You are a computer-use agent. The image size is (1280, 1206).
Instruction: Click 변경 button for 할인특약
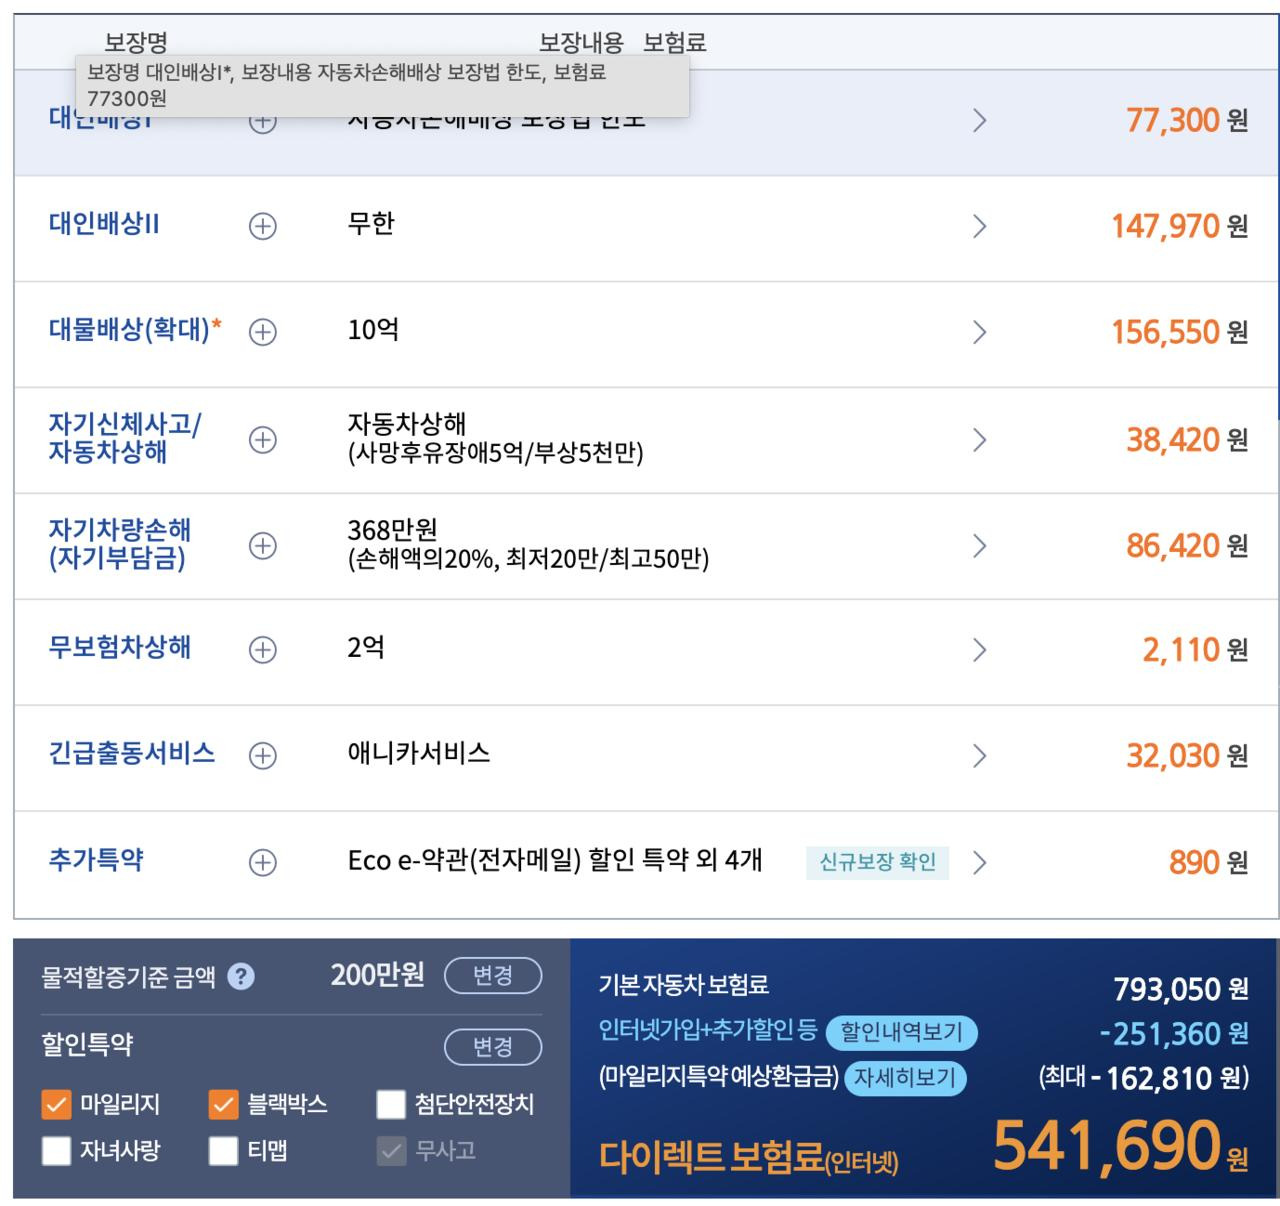493,1047
